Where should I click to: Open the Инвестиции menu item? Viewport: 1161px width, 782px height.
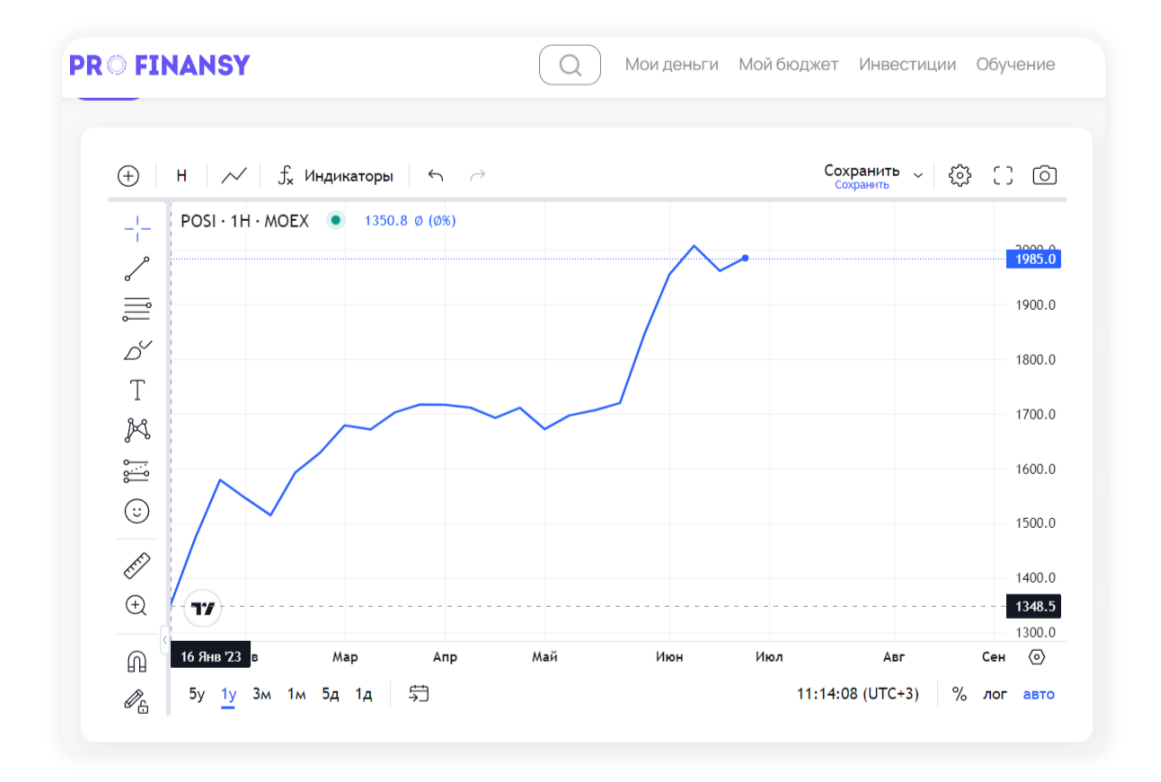tap(907, 65)
